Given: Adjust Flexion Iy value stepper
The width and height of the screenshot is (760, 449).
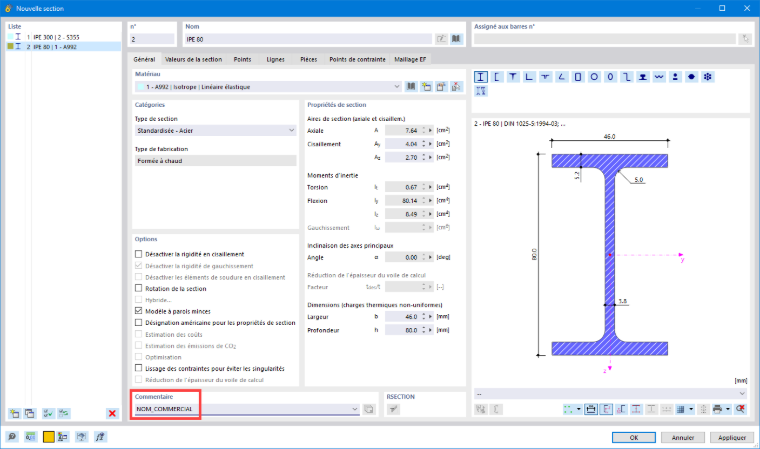Looking at the screenshot, I should (x=424, y=201).
